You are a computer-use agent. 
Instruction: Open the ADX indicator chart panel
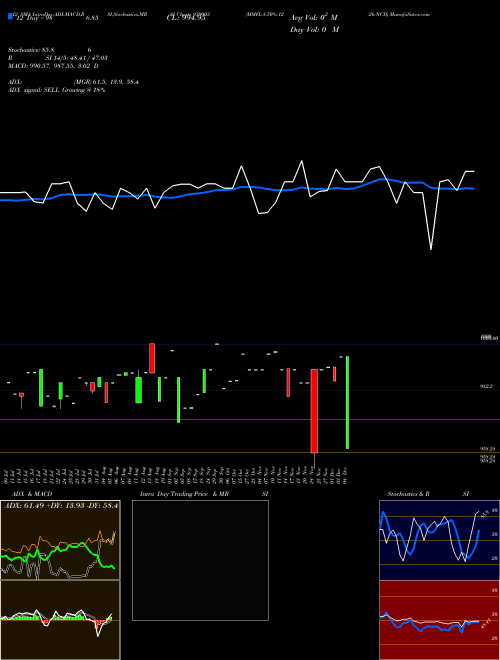(60, 540)
